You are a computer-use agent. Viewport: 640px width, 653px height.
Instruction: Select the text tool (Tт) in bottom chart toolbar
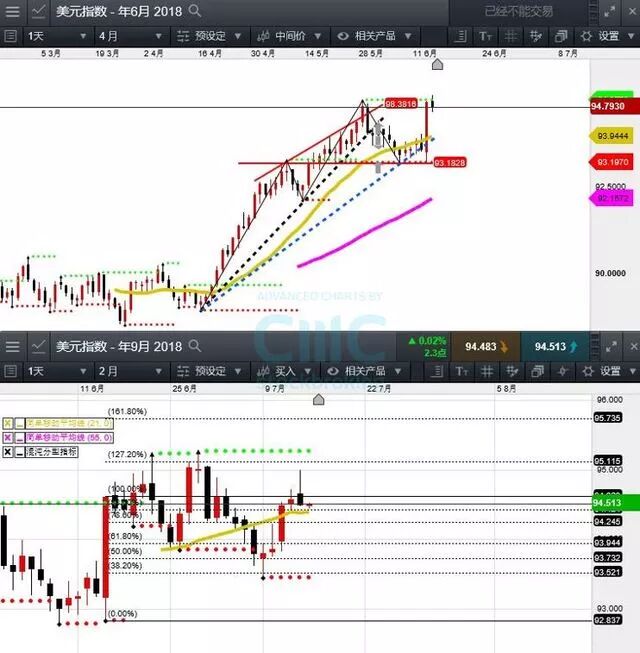pos(461,371)
